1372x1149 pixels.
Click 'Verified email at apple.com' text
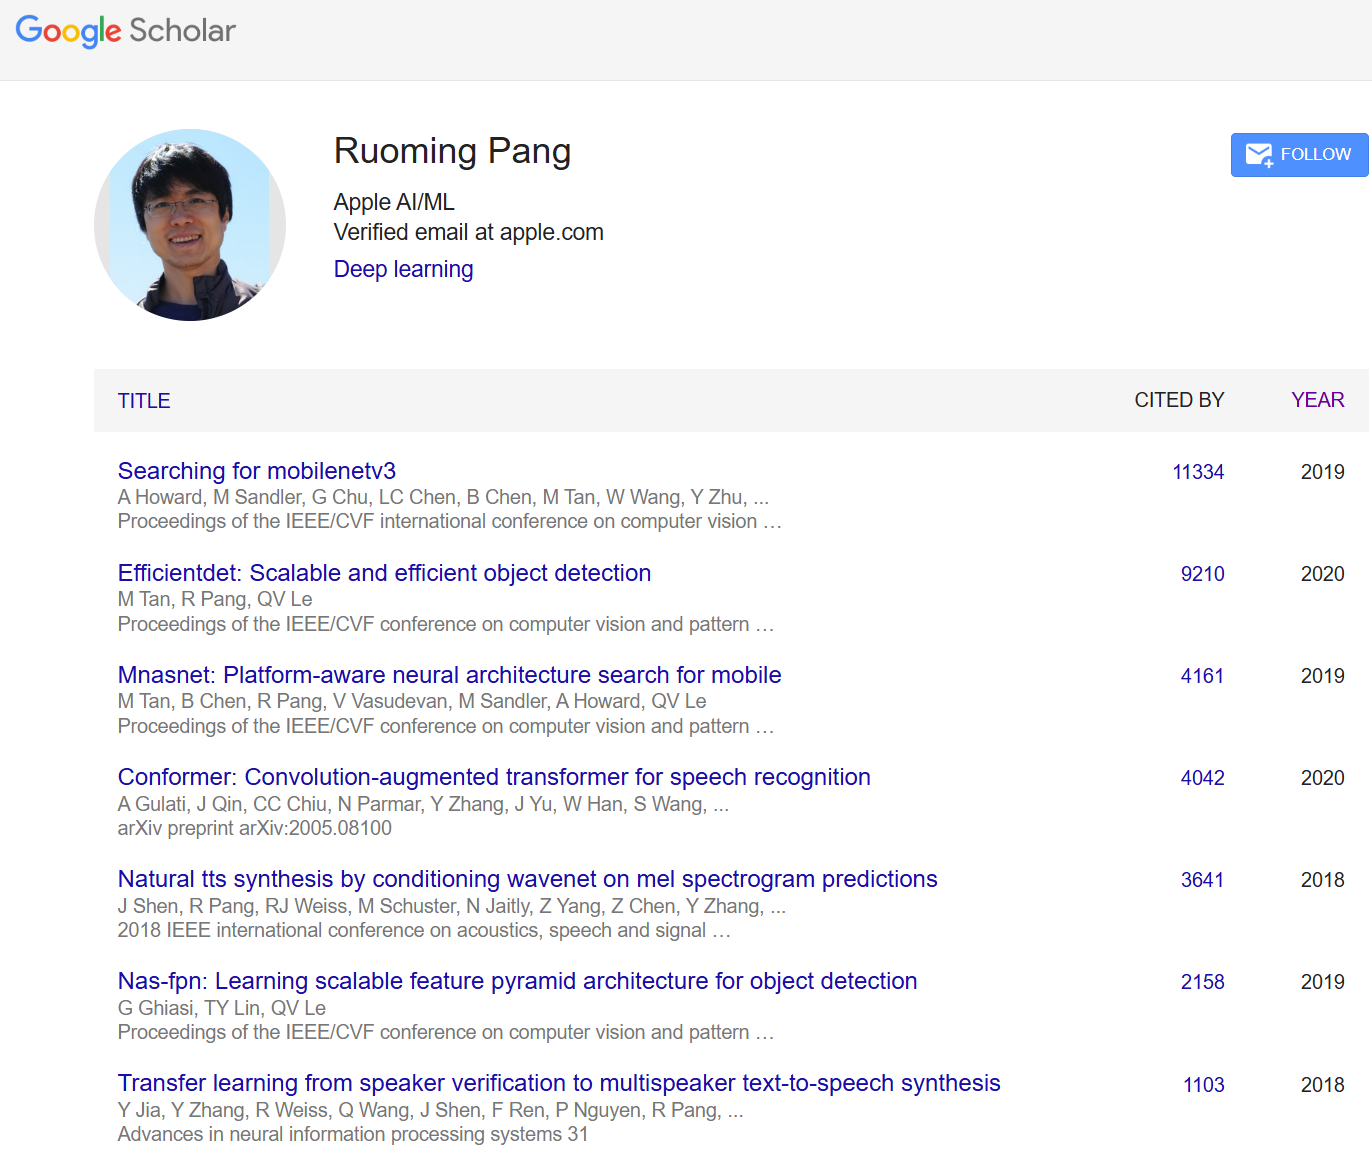pyautogui.click(x=468, y=232)
